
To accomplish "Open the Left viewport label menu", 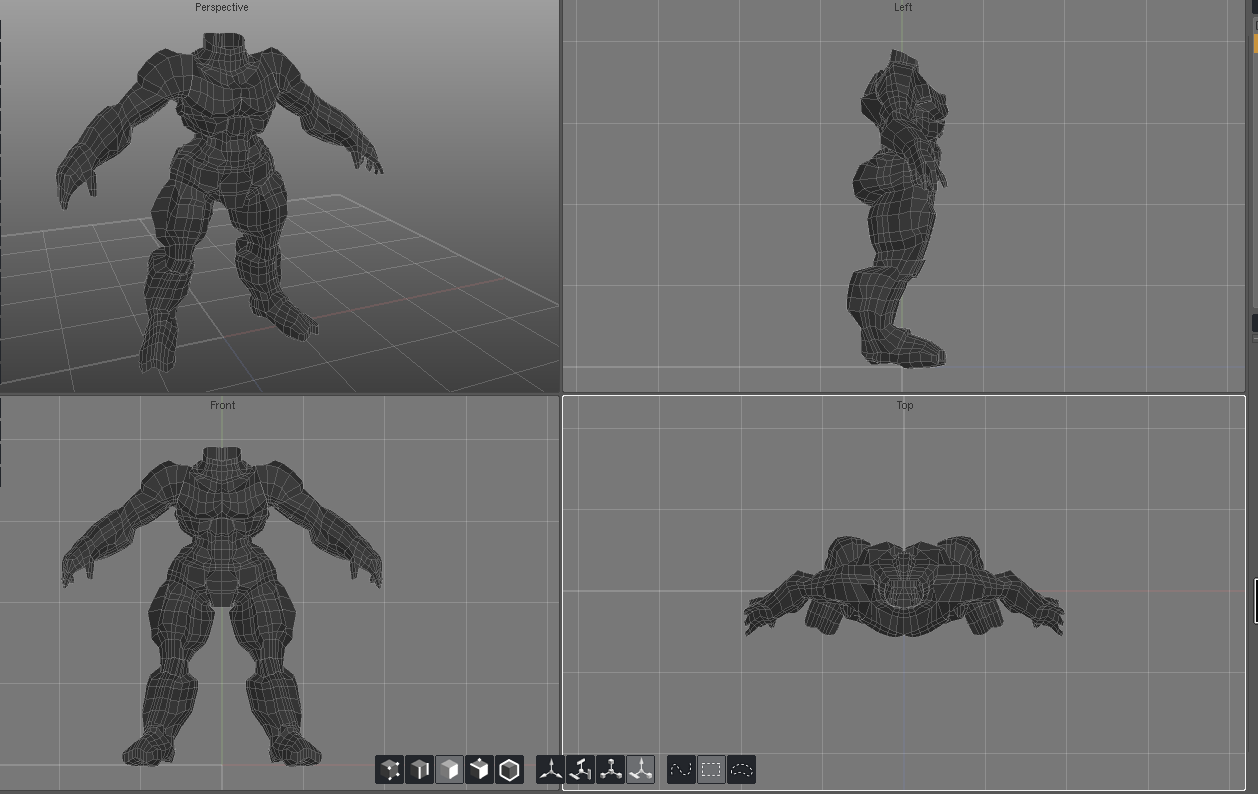I will click(903, 7).
